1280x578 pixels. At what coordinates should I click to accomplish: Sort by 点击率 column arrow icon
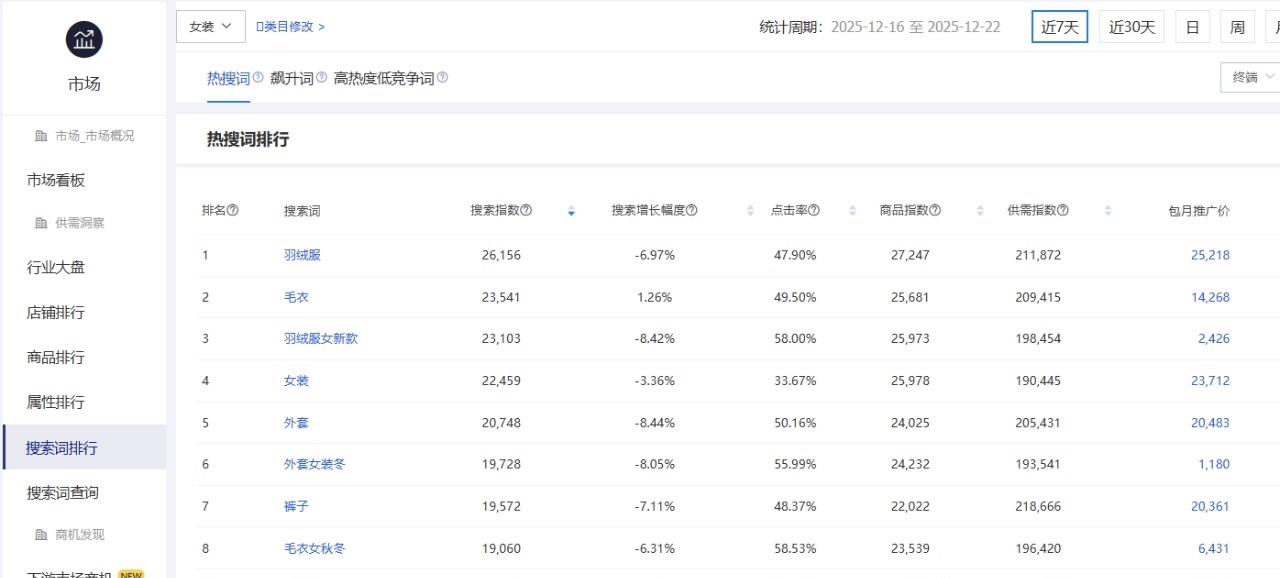[x=852, y=211]
